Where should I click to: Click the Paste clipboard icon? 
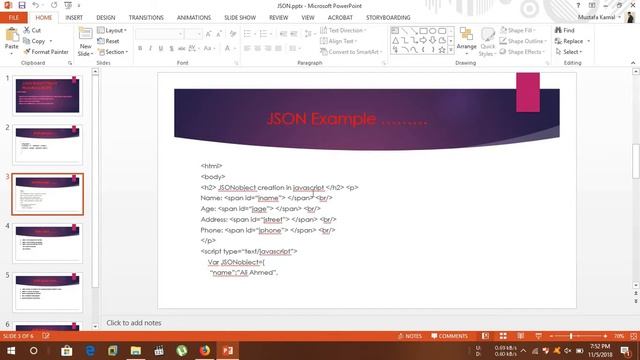[12, 35]
